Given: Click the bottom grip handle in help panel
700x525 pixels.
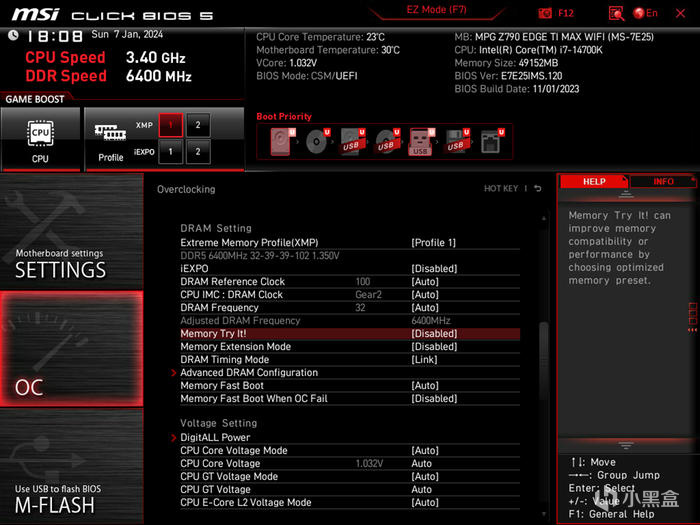Looking at the screenshot, I should coord(626,446).
